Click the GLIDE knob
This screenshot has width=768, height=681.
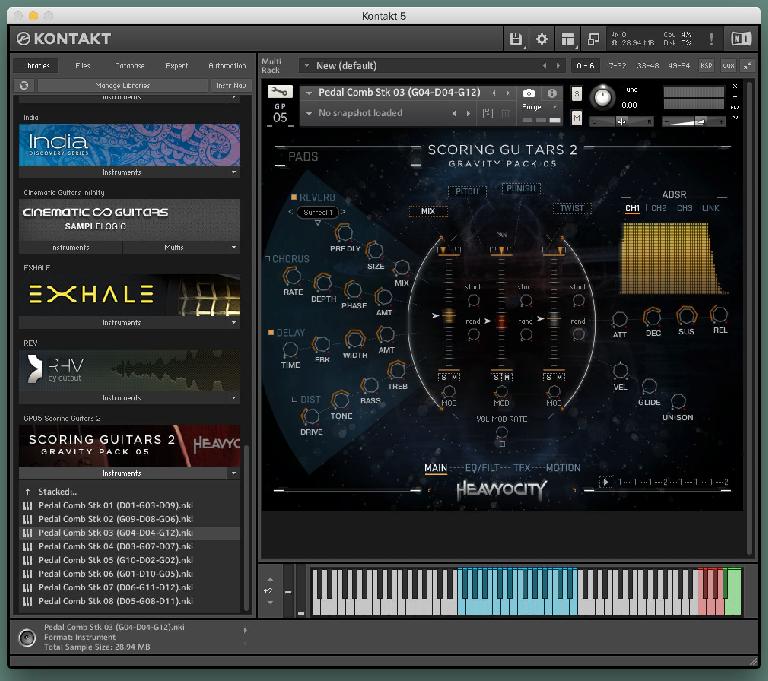tap(649, 387)
